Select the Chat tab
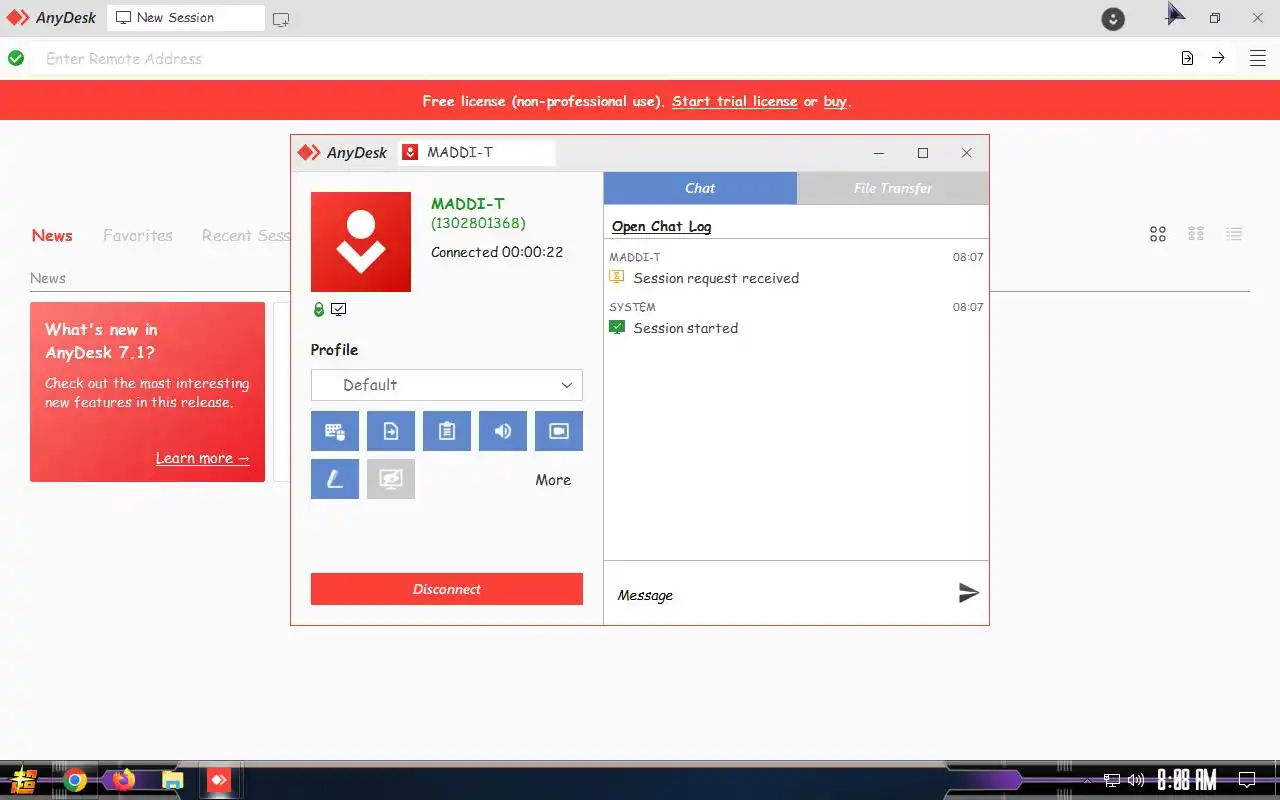The height and width of the screenshot is (800, 1280). pos(700,188)
